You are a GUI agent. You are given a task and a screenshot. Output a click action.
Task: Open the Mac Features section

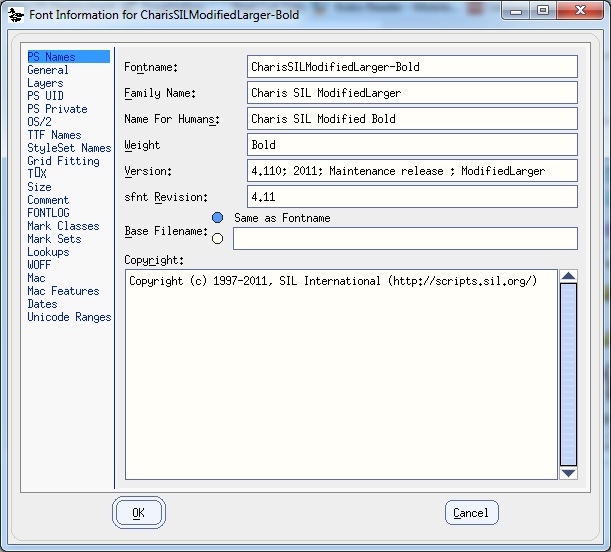coord(64,291)
